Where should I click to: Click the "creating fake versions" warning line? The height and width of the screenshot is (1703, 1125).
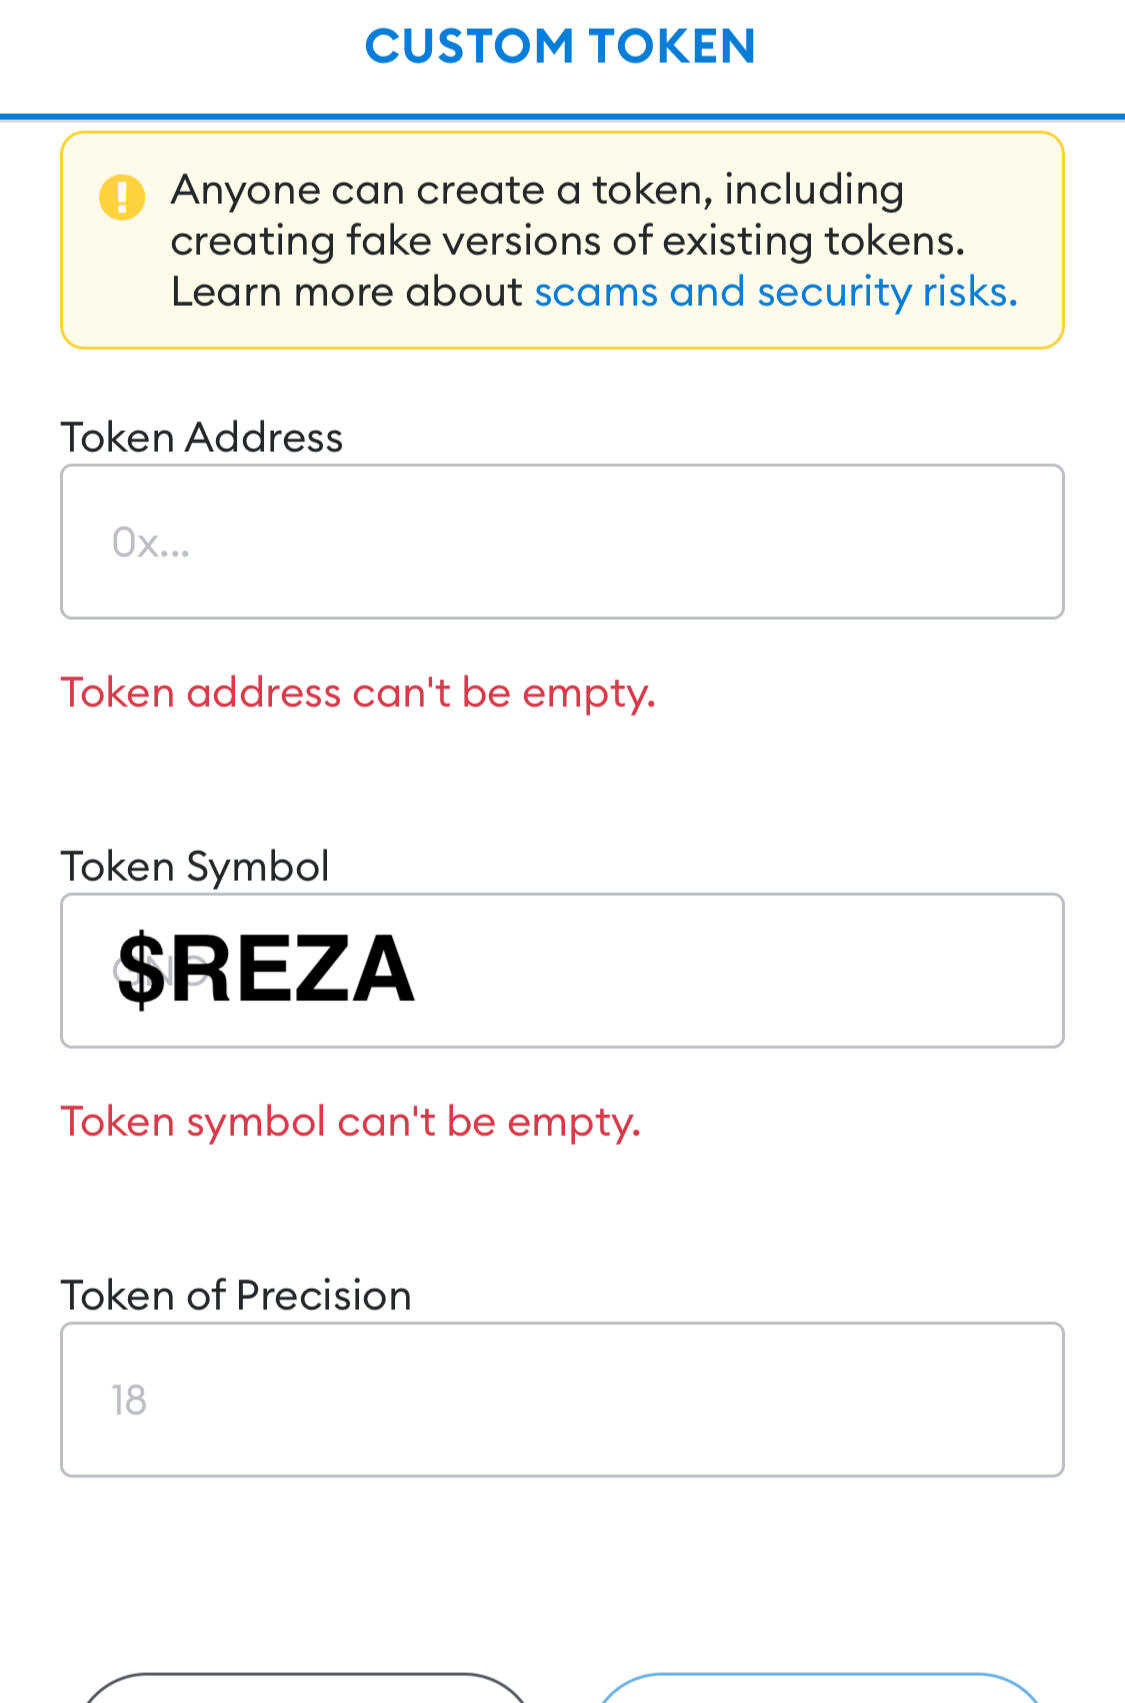(x=567, y=240)
